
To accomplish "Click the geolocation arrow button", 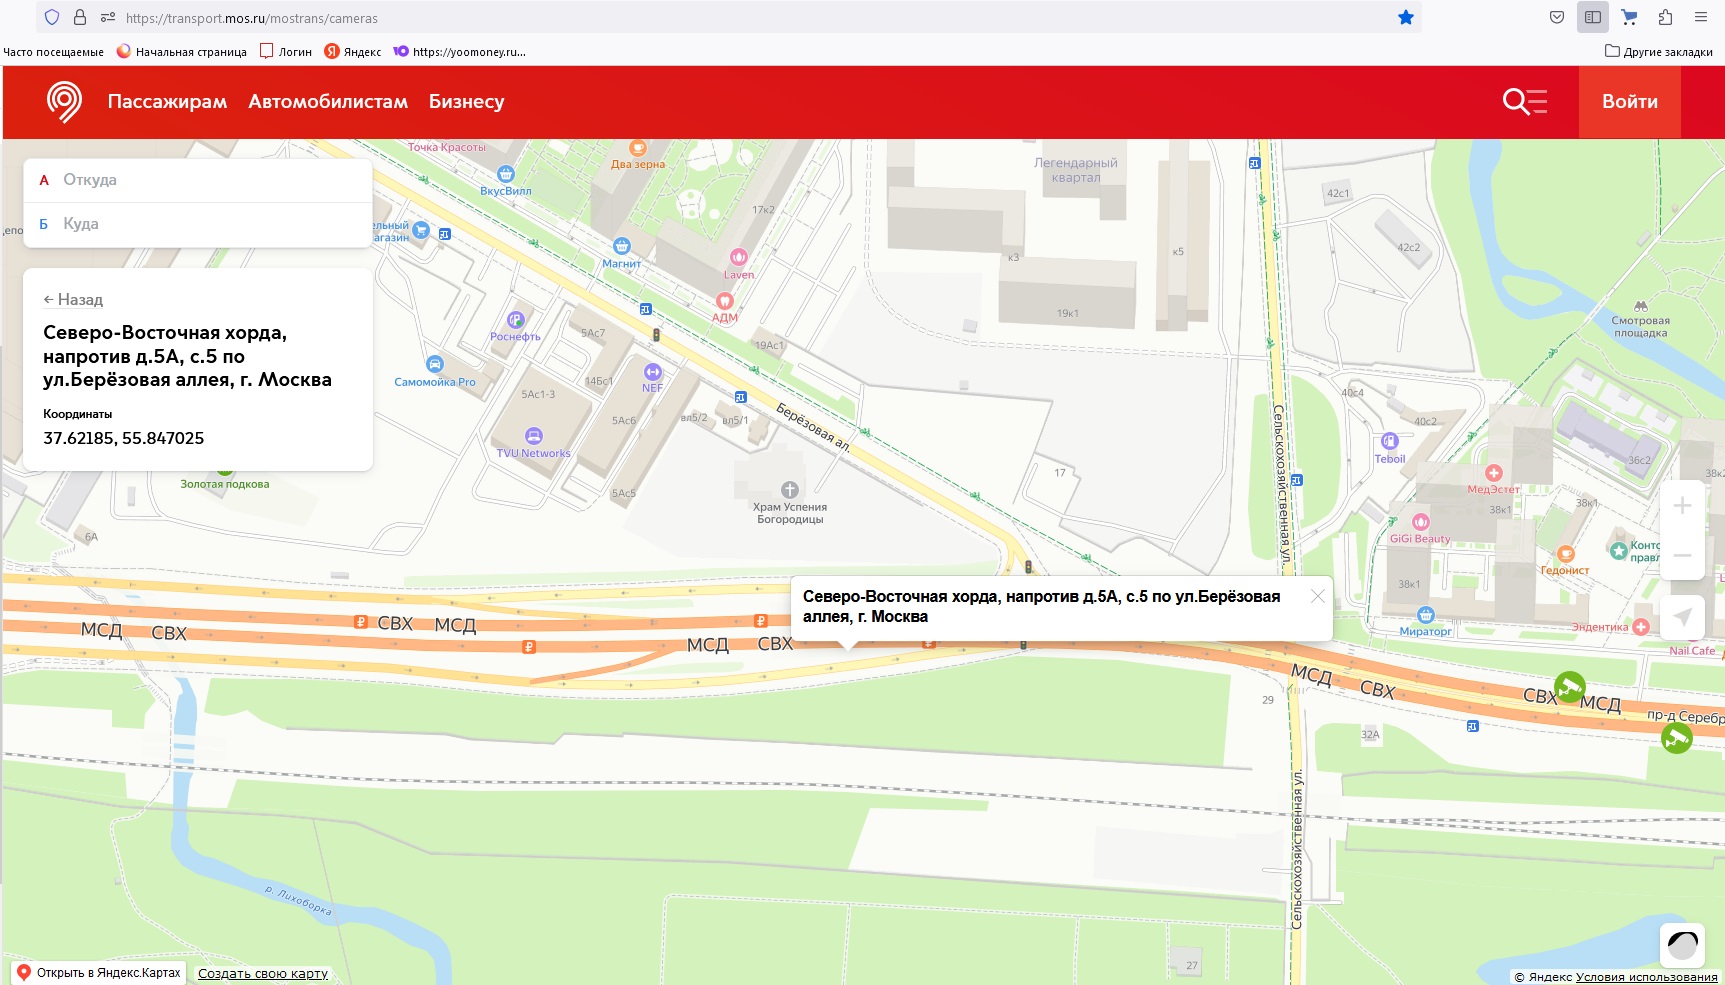I will click(1683, 617).
